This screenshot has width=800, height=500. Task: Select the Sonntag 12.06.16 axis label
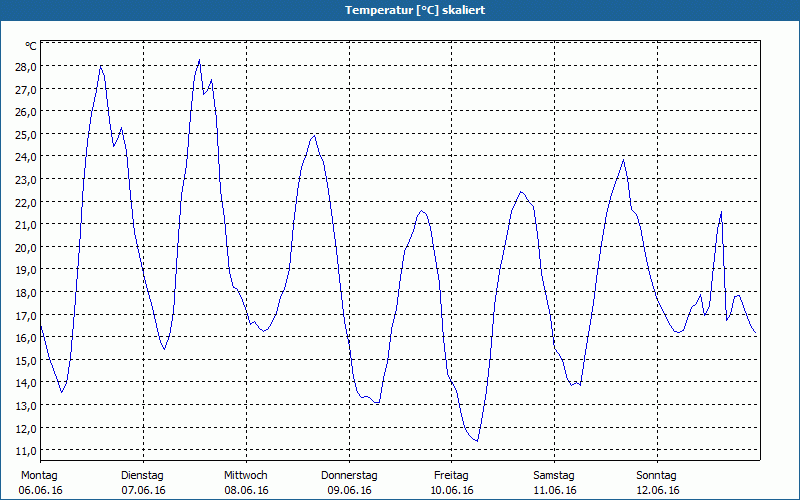[657, 483]
